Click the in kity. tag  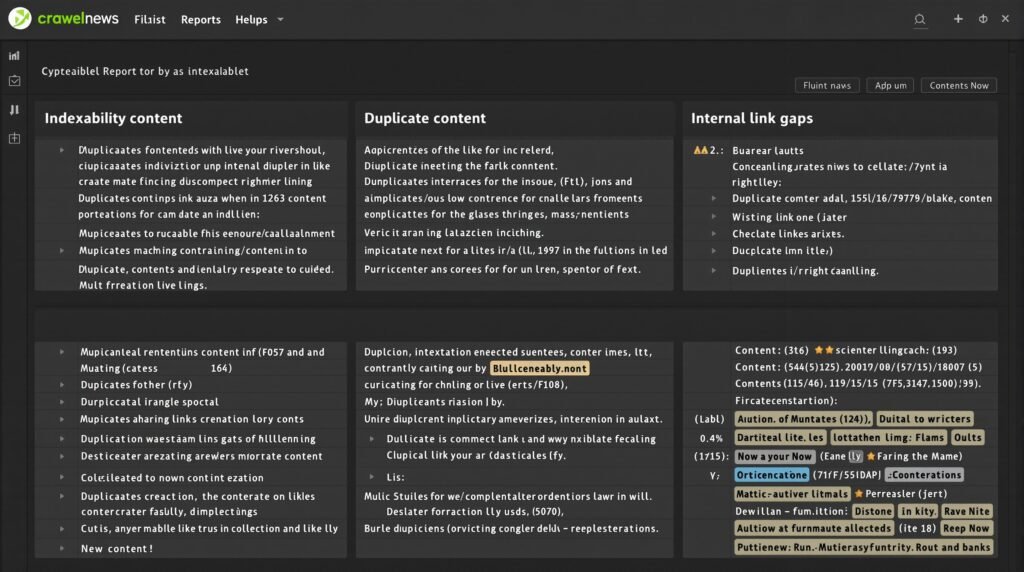pyautogui.click(x=918, y=511)
